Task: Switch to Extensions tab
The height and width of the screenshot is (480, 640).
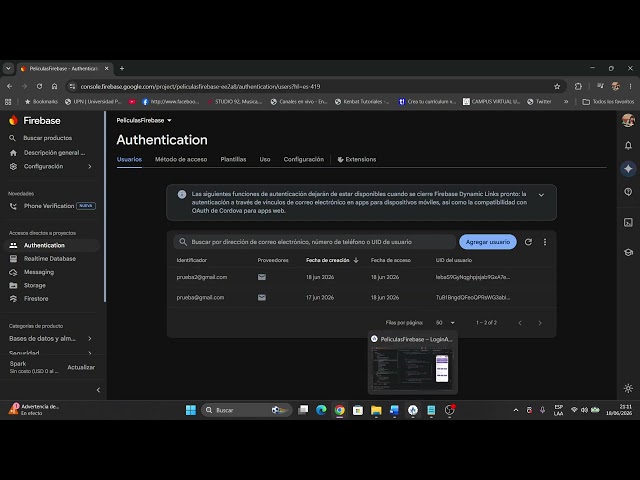Action: point(357,159)
